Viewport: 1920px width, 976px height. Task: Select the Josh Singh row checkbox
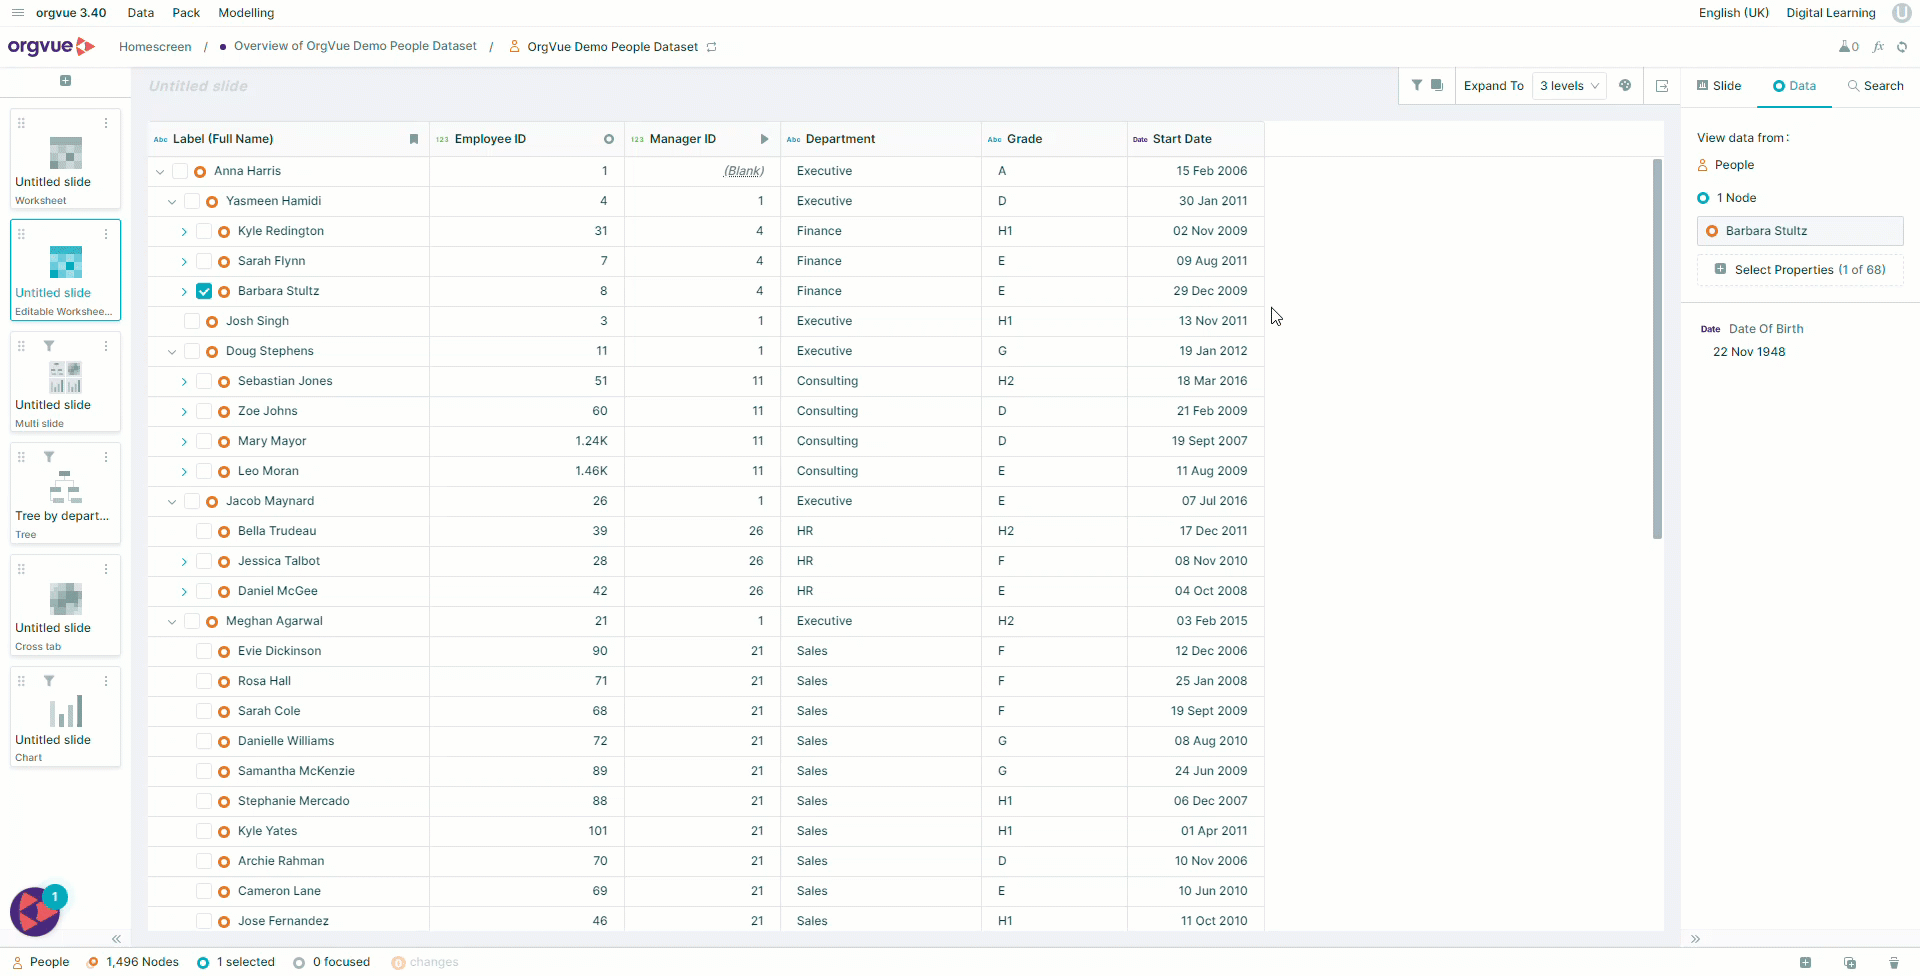point(192,321)
